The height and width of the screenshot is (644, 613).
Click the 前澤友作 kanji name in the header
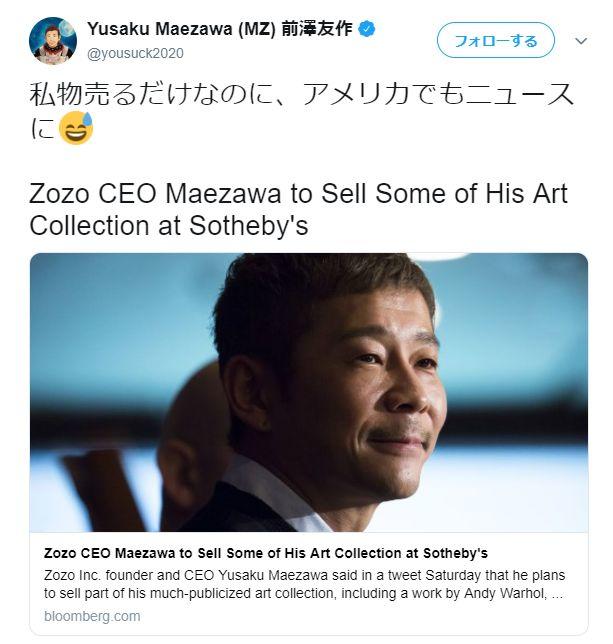pyautogui.click(x=317, y=29)
